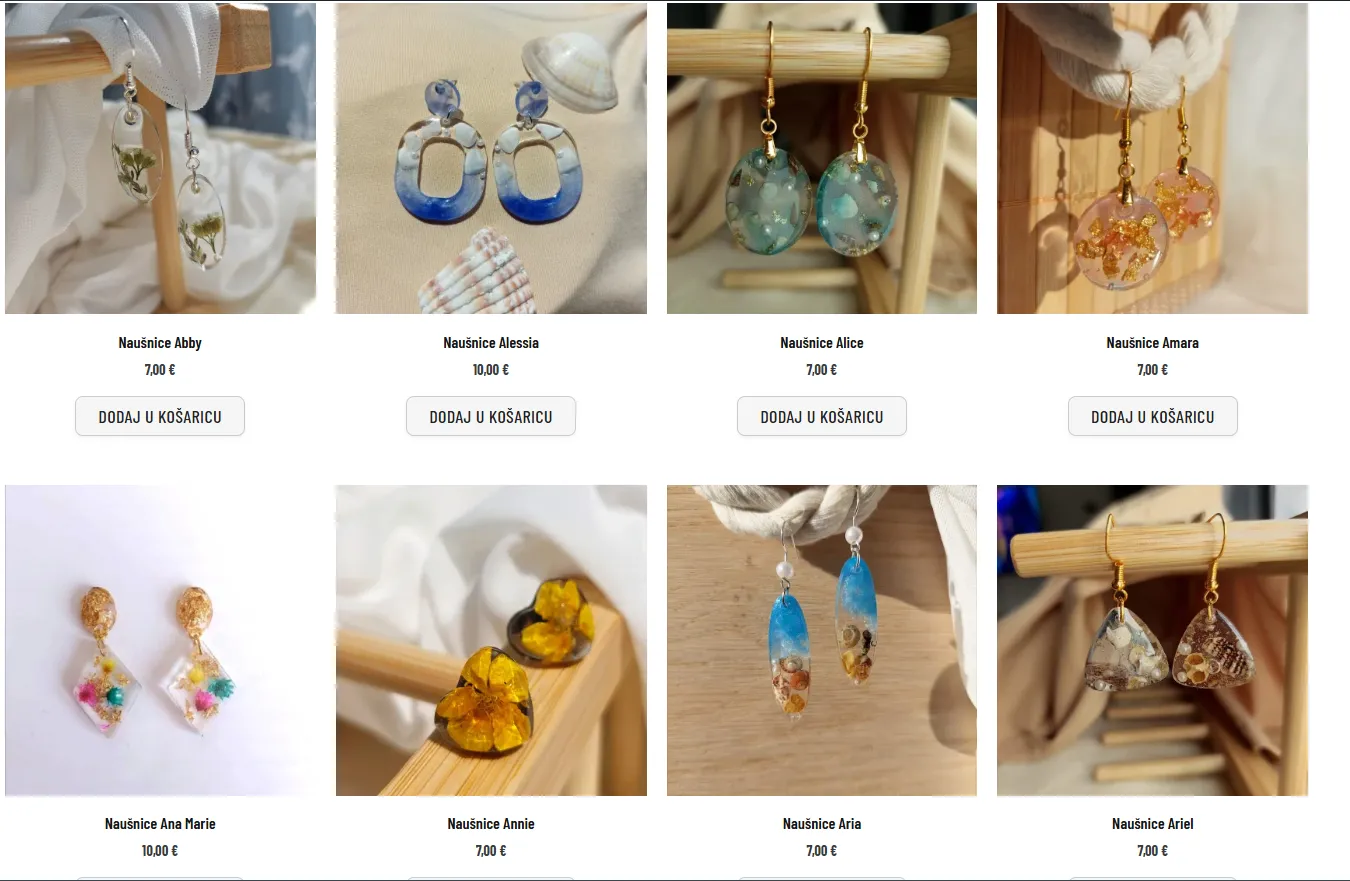
Task: Select the Naušnice Annie title link
Action: [491, 824]
